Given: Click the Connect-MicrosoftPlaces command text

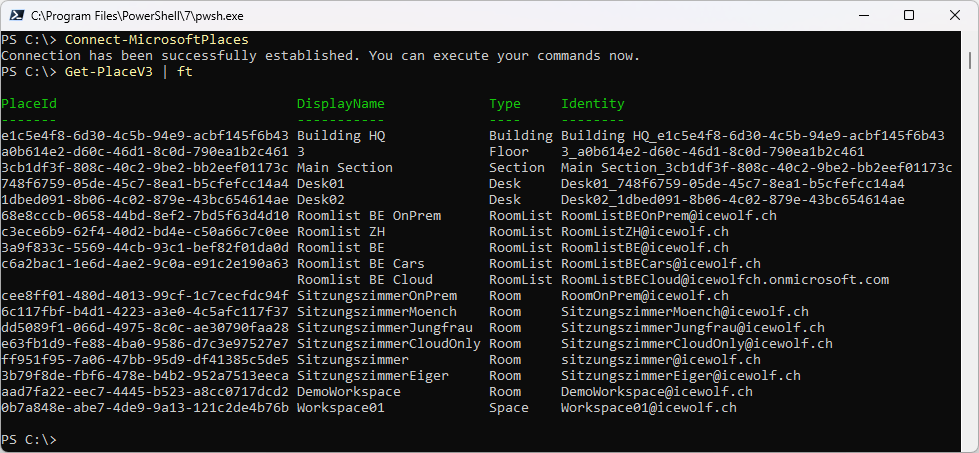Looking at the screenshot, I should tap(157, 40).
